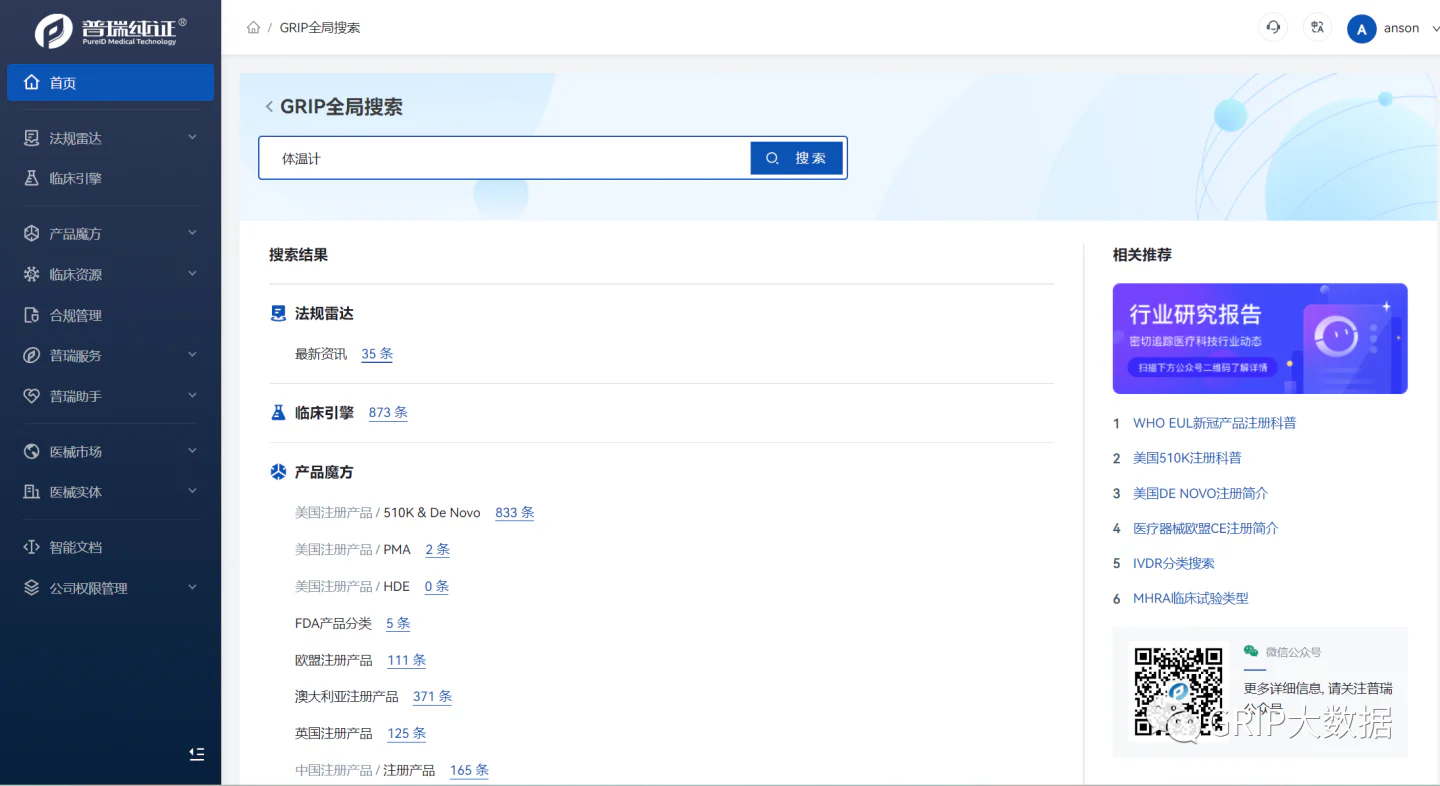Expand the 产品魔方 sidebar menu chevron

click(x=193, y=233)
